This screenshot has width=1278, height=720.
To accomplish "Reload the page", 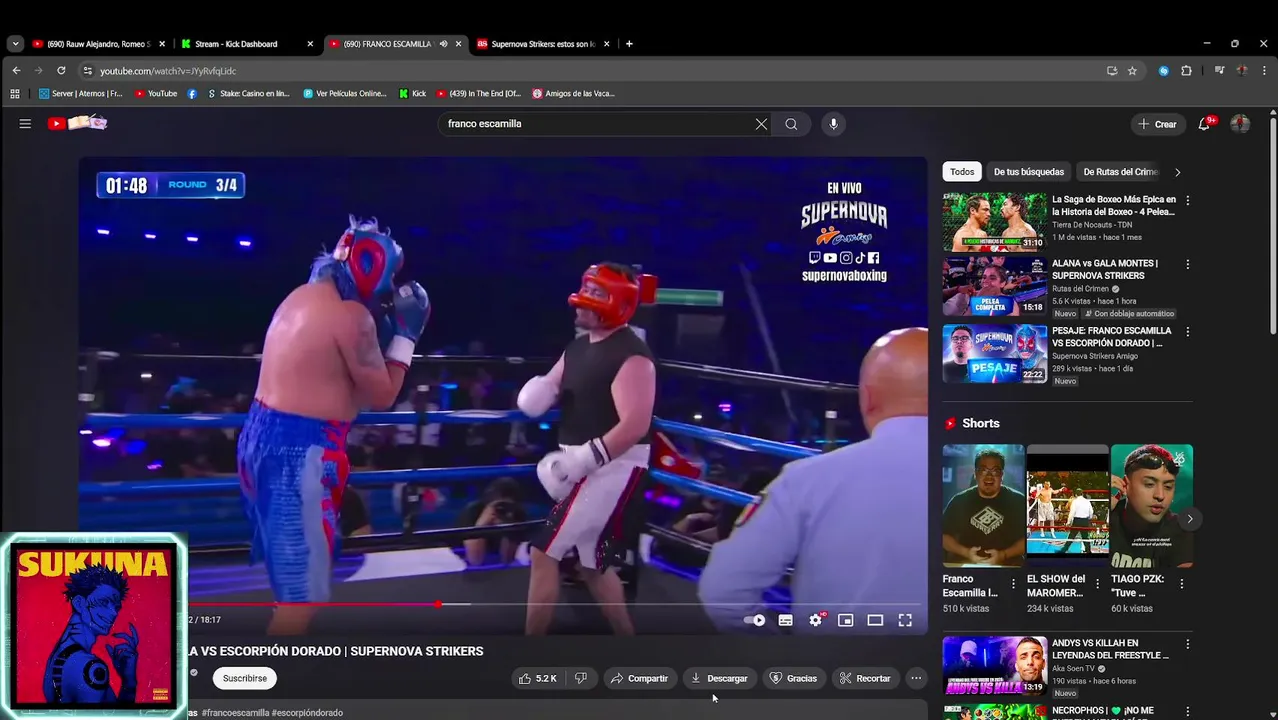I will pos(61,71).
